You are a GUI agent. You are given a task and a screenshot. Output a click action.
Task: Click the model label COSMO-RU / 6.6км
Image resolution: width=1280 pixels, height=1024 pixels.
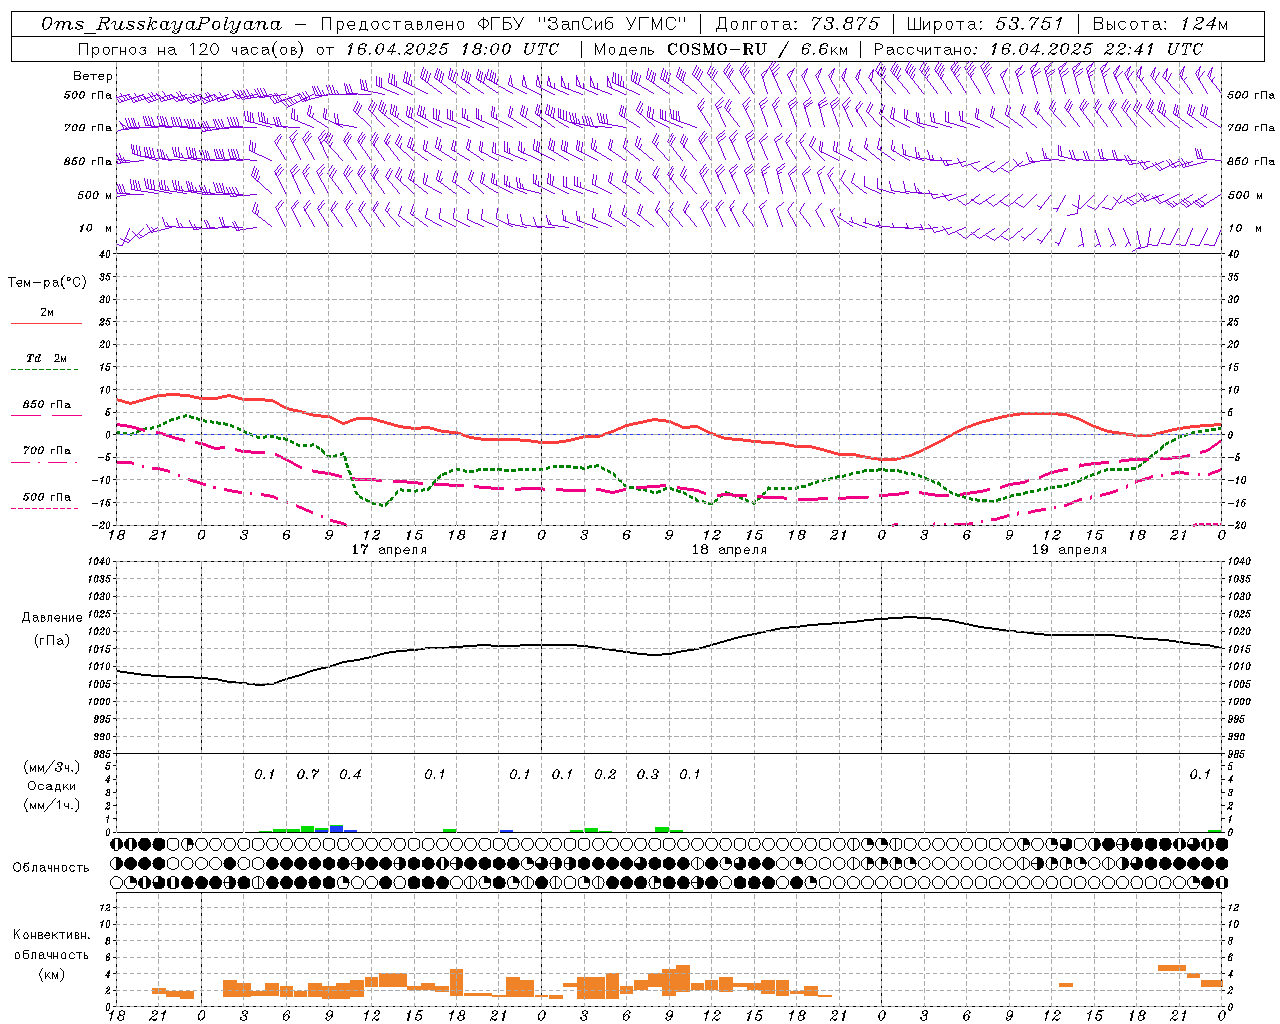[x=757, y=49]
